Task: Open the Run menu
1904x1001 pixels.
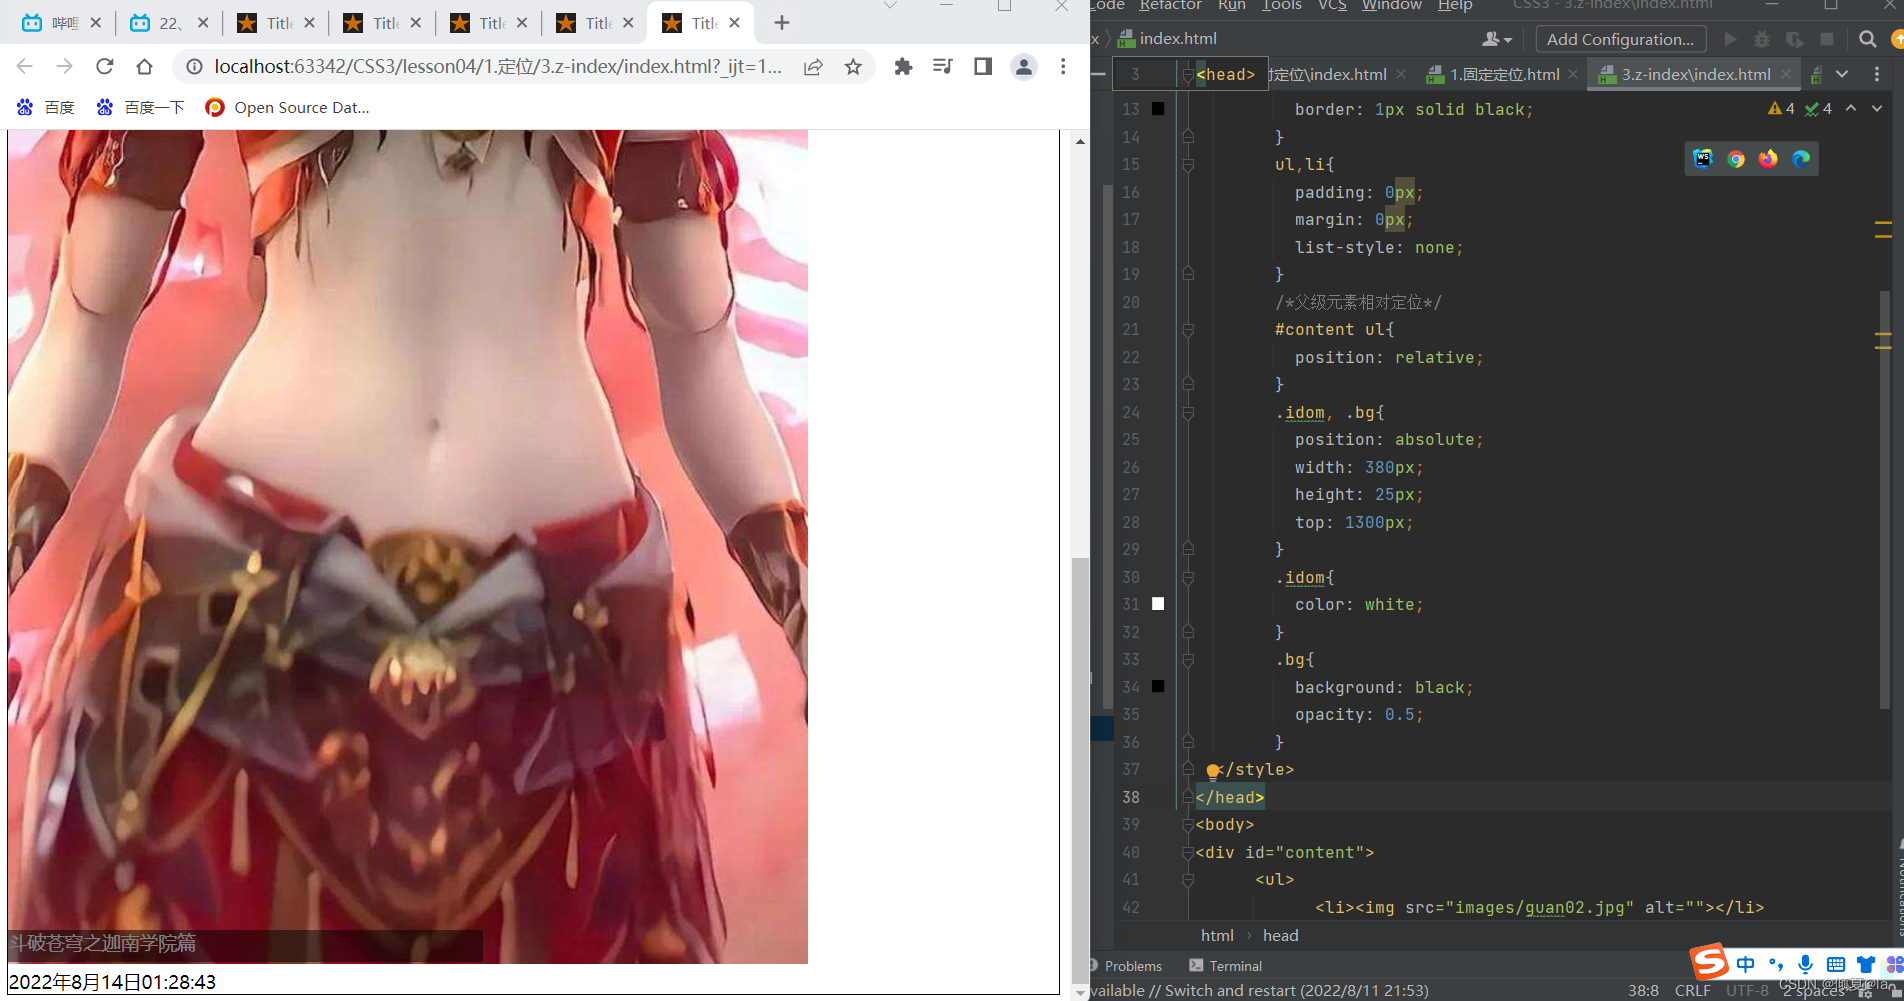Action: [x=1232, y=5]
